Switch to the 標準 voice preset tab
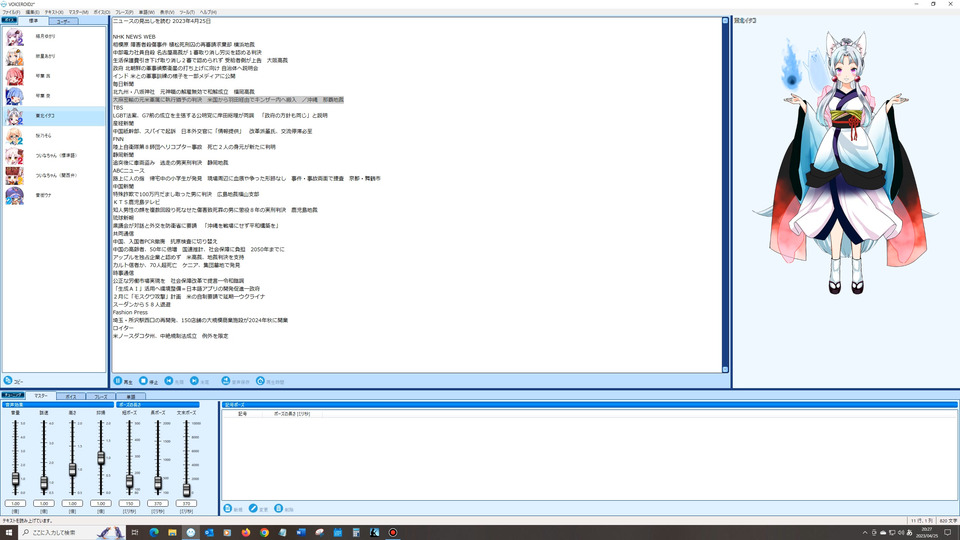The width and height of the screenshot is (960, 540). click(x=34, y=21)
